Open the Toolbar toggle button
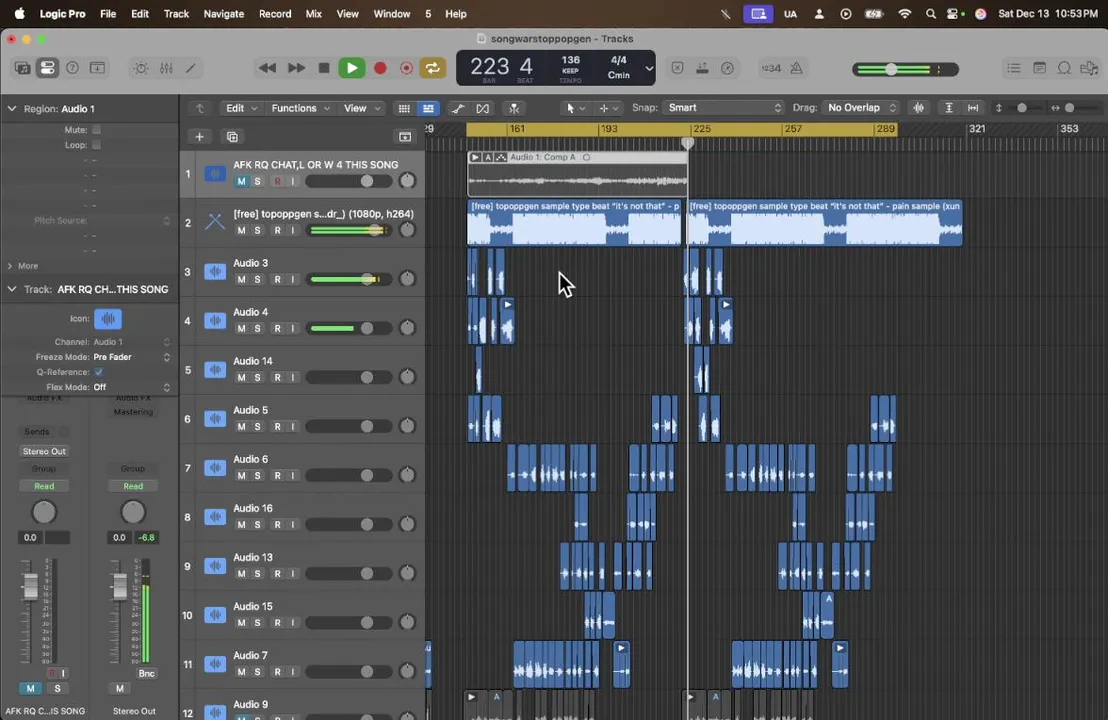Viewport: 1108px width, 720px height. [x=97, y=69]
